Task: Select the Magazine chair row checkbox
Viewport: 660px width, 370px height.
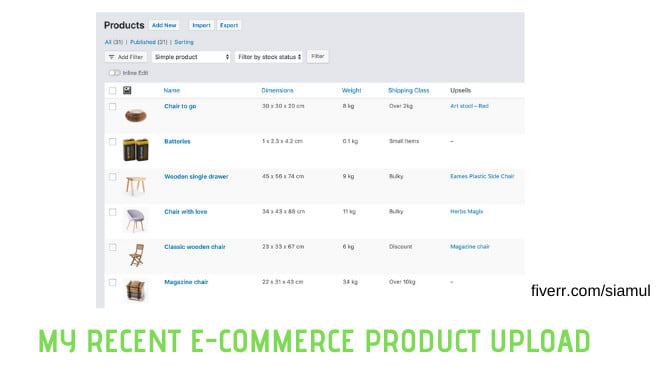Action: click(x=112, y=282)
